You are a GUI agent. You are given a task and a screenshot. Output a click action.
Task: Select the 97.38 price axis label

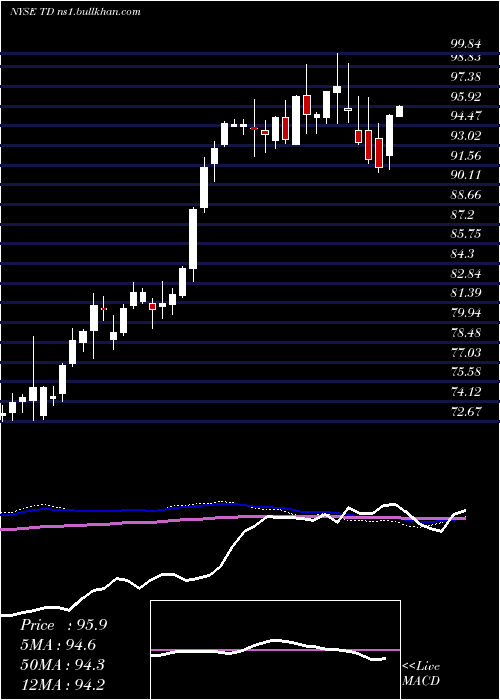(466, 77)
